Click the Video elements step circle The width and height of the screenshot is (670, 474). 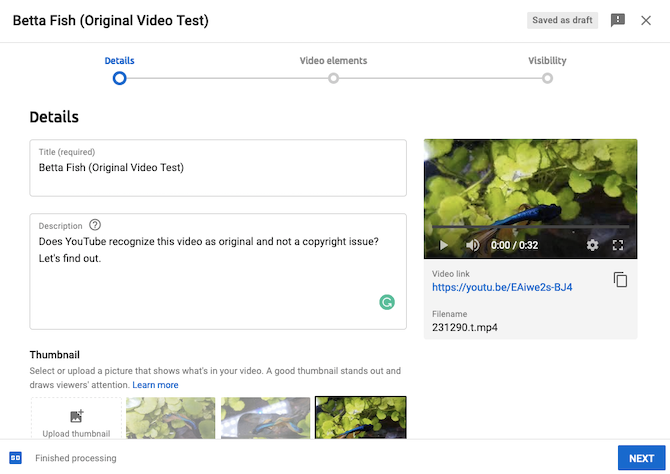tap(333, 78)
